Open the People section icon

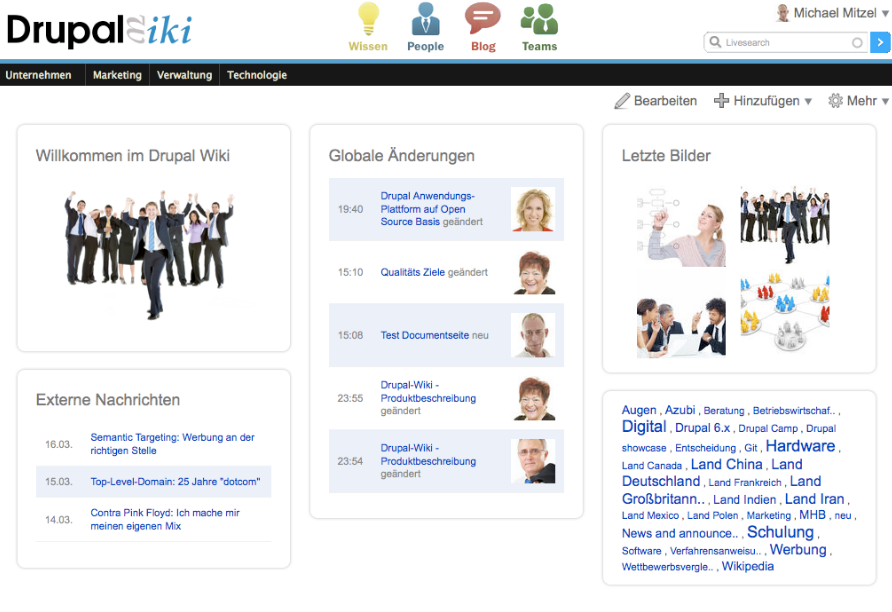[426, 19]
